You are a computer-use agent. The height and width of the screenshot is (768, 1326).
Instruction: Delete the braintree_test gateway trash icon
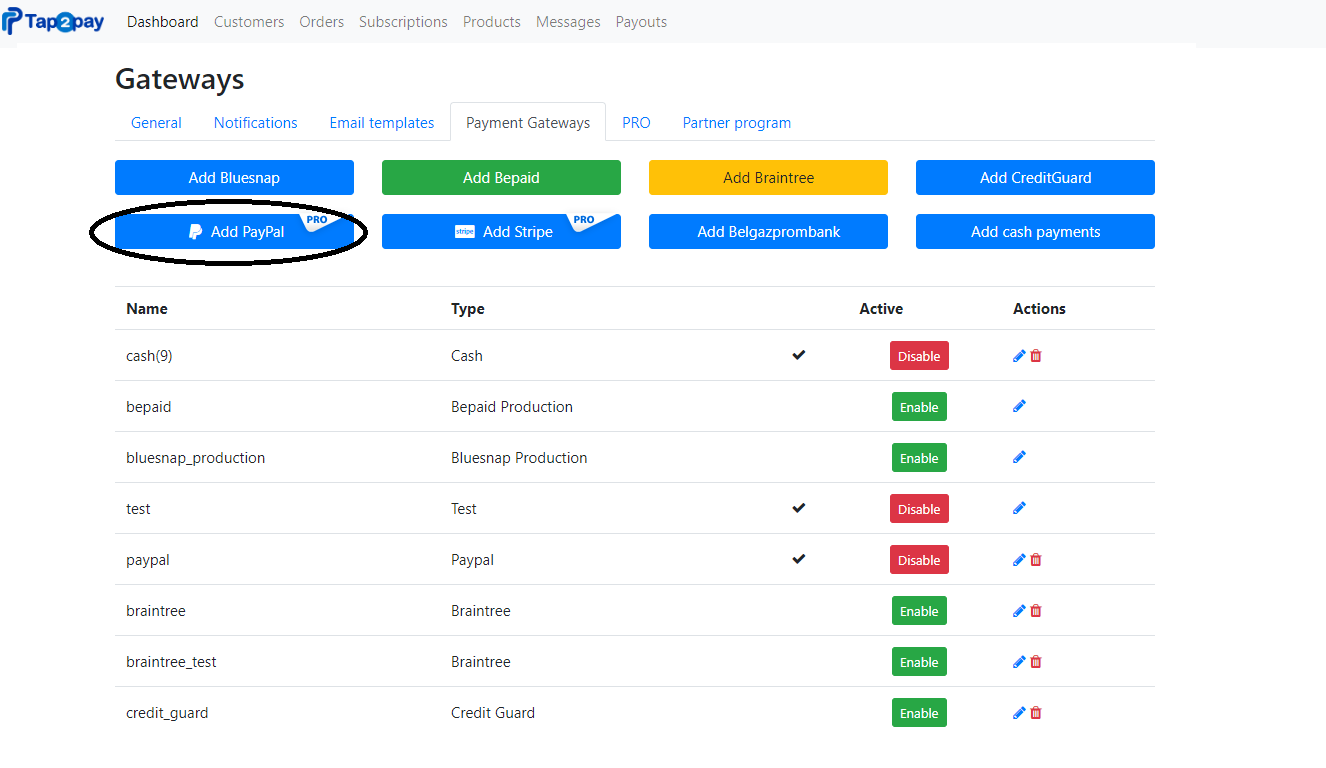(1036, 662)
